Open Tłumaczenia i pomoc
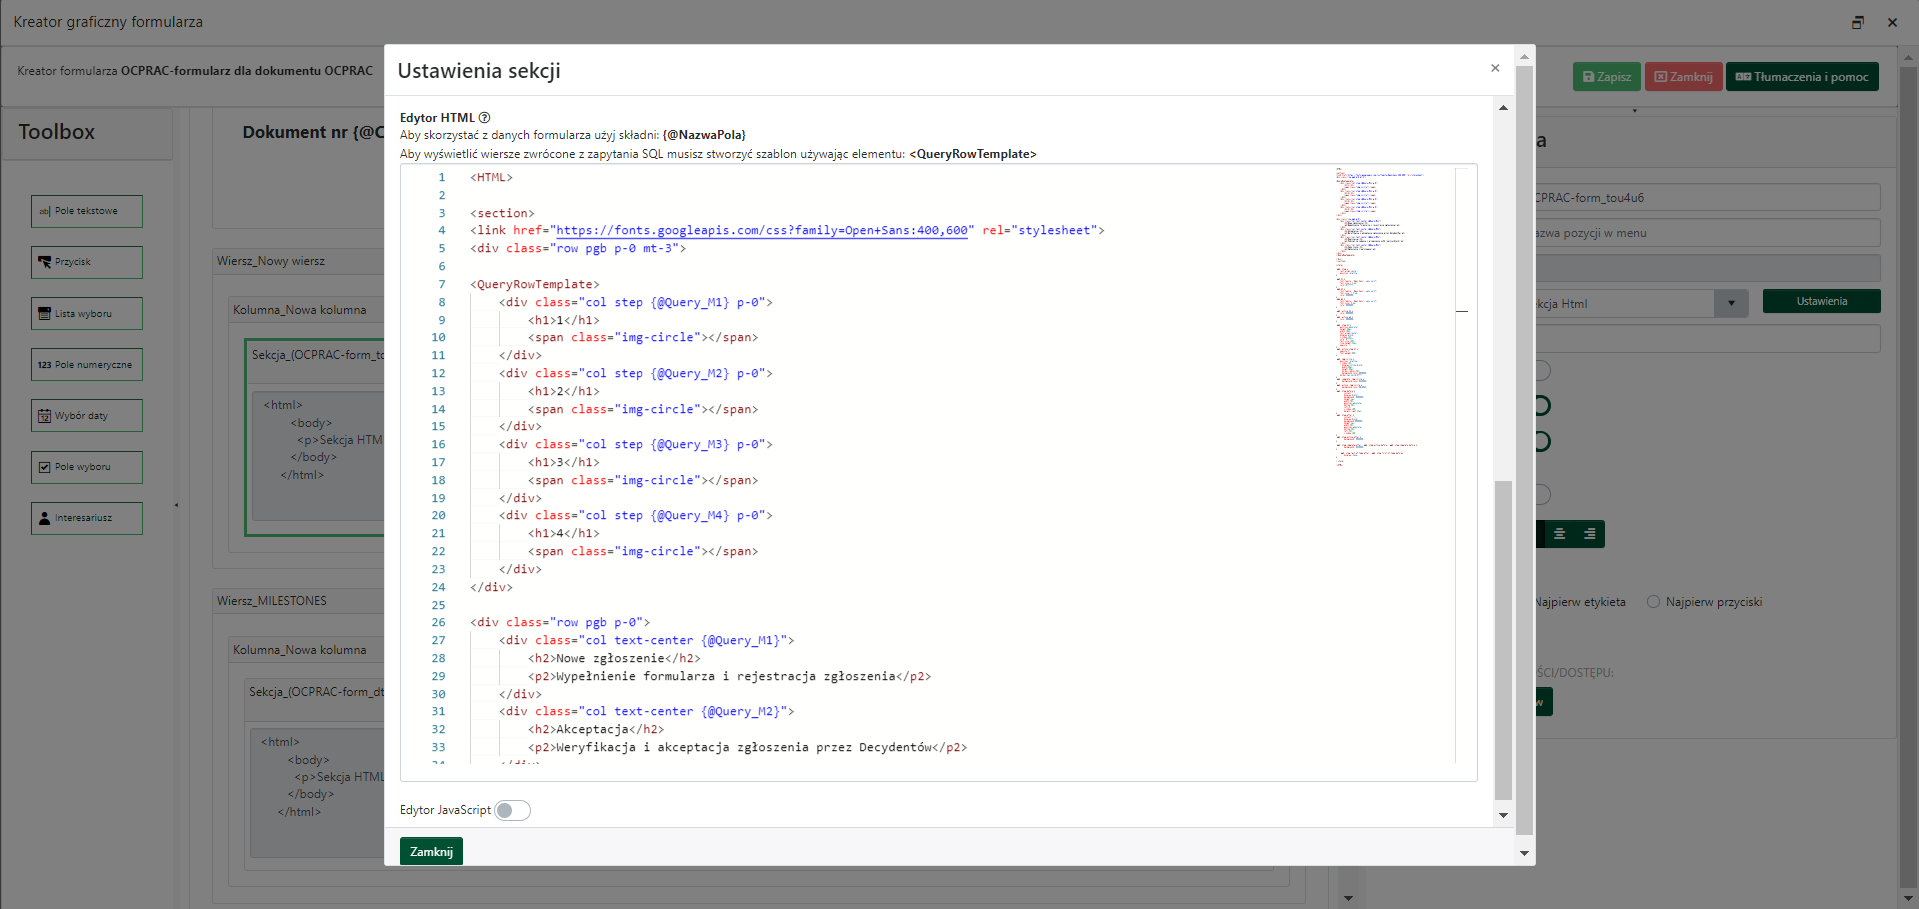This screenshot has height=909, width=1919. [x=1801, y=77]
